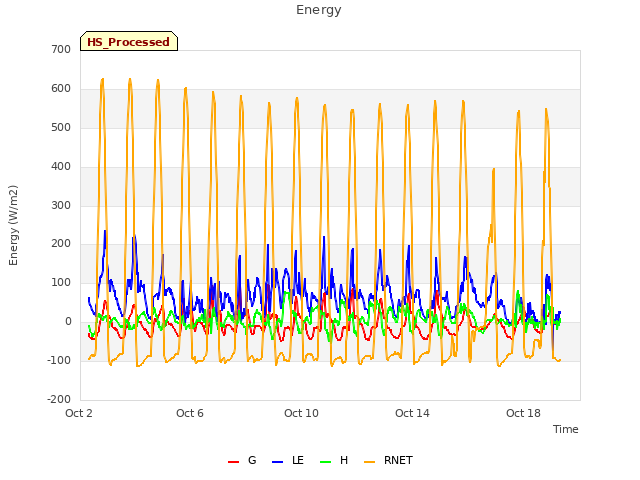Click the Oct 18 x-axis tick label

pyautogui.click(x=523, y=413)
